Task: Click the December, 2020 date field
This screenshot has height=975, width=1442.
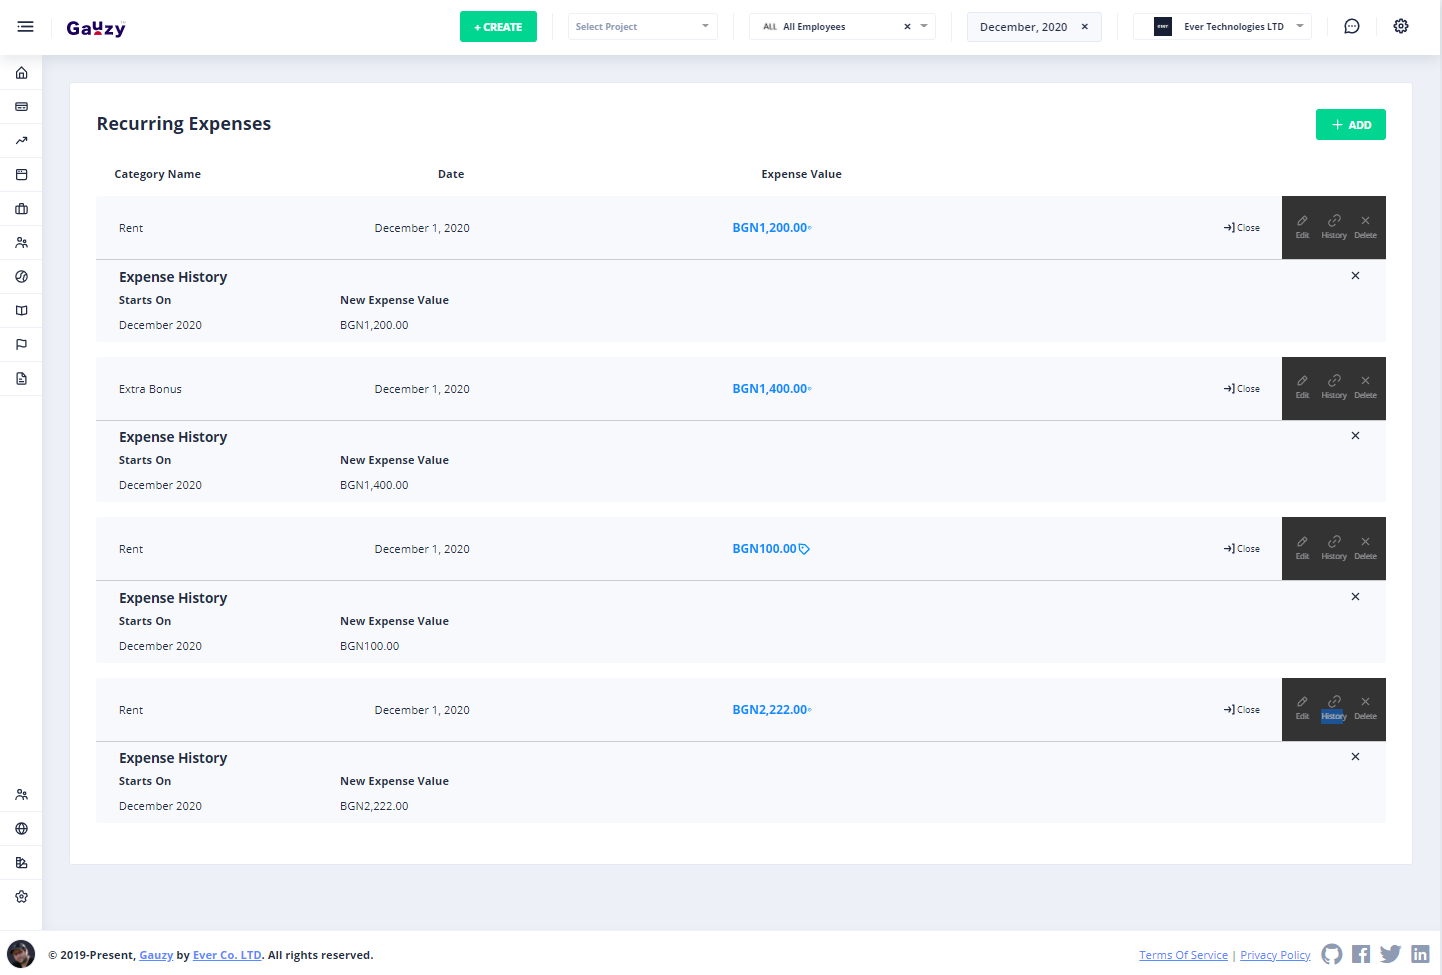Action: (1023, 27)
